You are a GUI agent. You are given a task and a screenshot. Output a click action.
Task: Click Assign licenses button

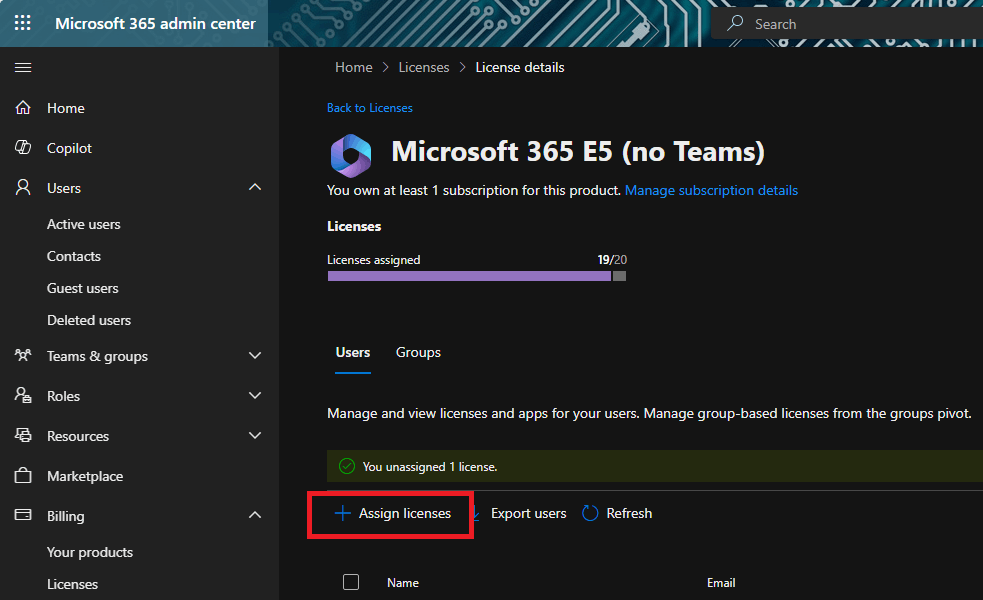click(391, 515)
